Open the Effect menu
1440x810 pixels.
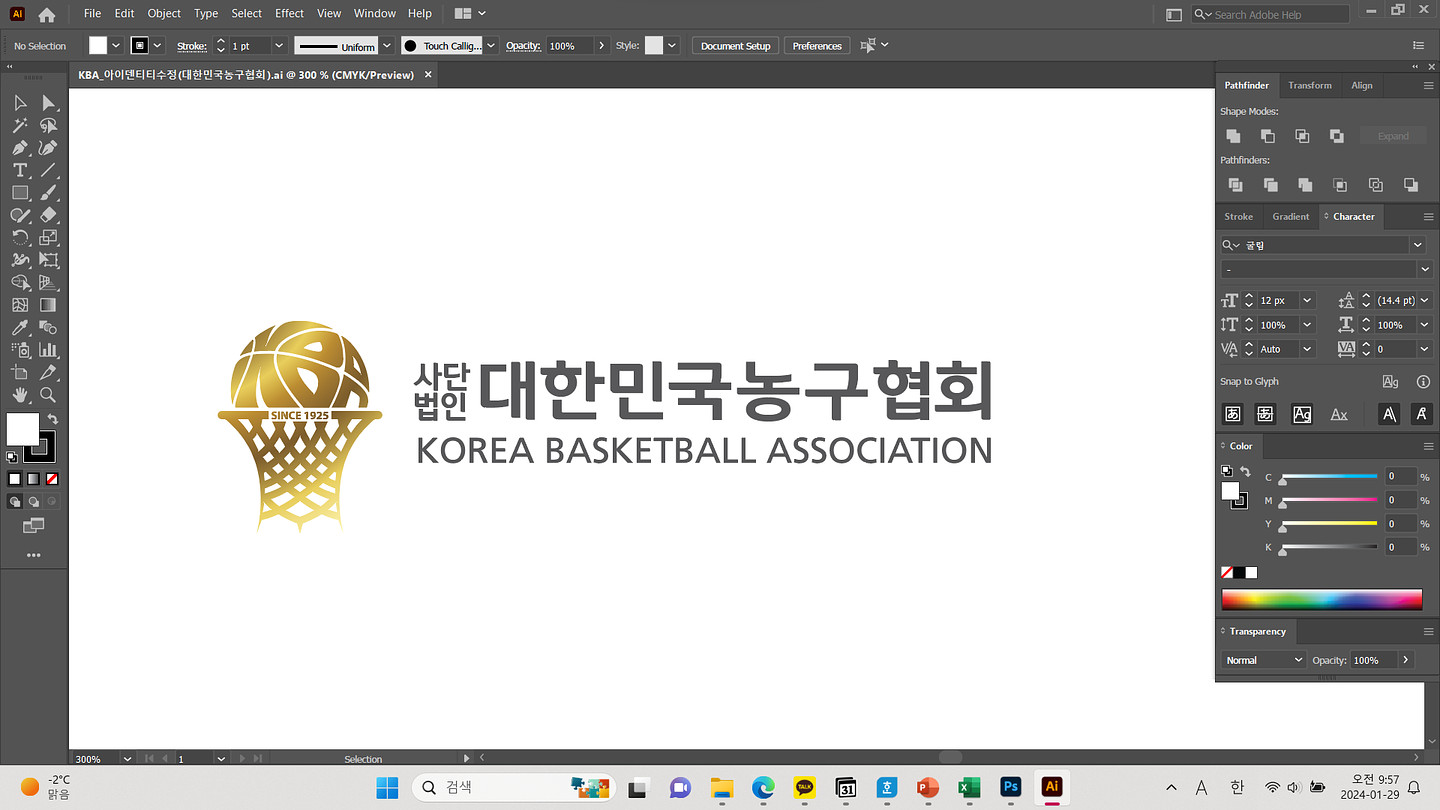(x=289, y=13)
